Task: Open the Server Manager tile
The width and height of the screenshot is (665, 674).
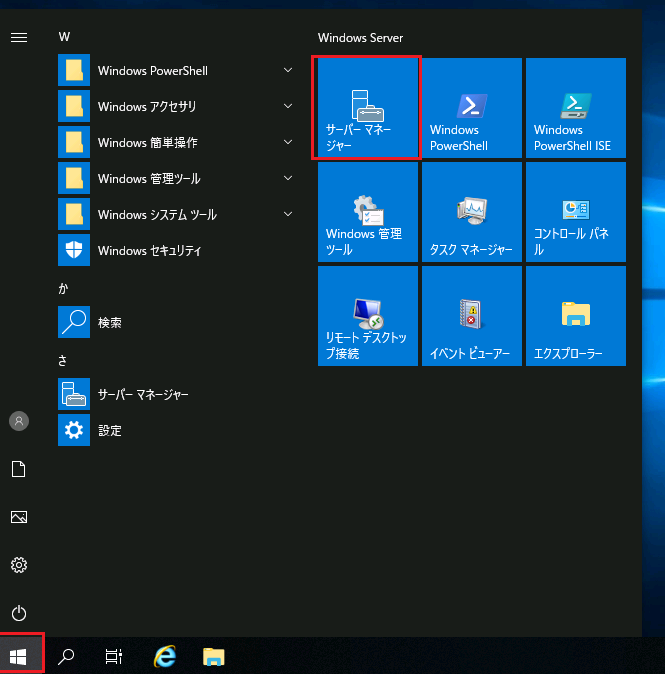Action: pyautogui.click(x=367, y=108)
